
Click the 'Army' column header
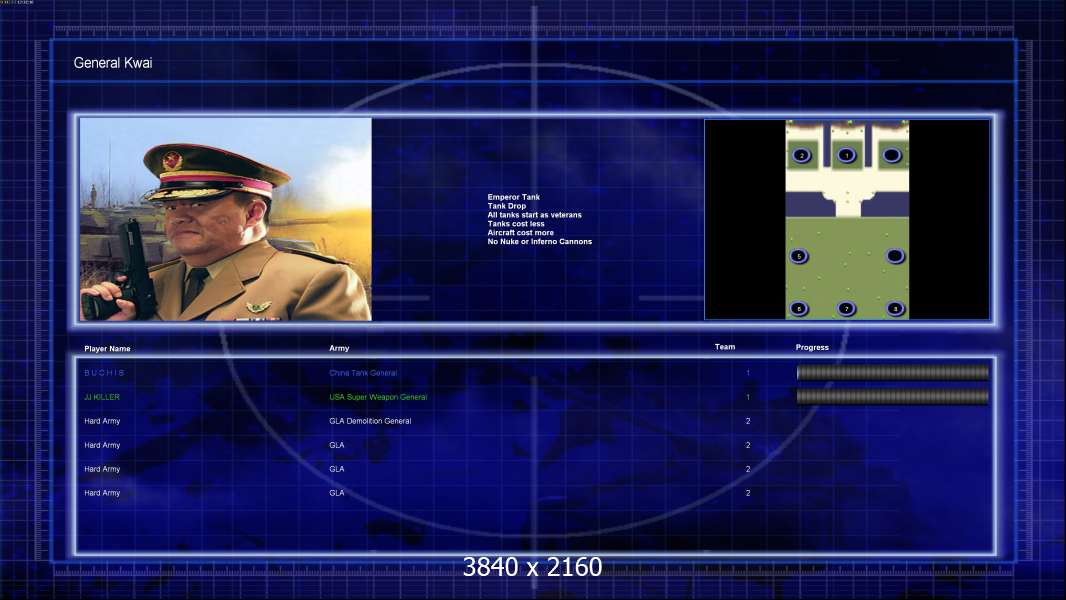339,348
